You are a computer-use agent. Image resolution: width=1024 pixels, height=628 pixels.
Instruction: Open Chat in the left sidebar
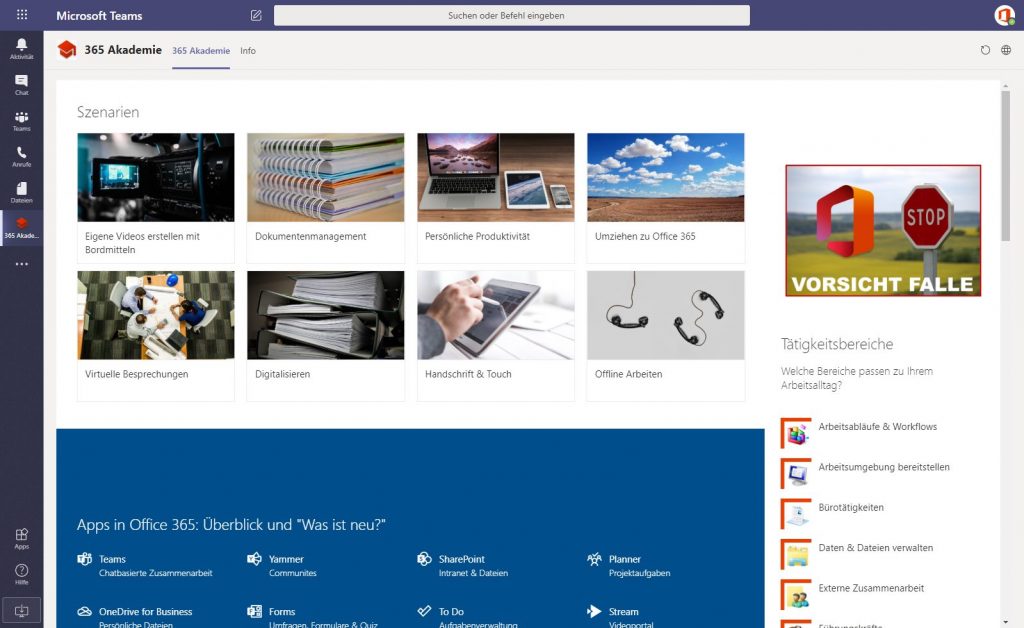(21, 84)
